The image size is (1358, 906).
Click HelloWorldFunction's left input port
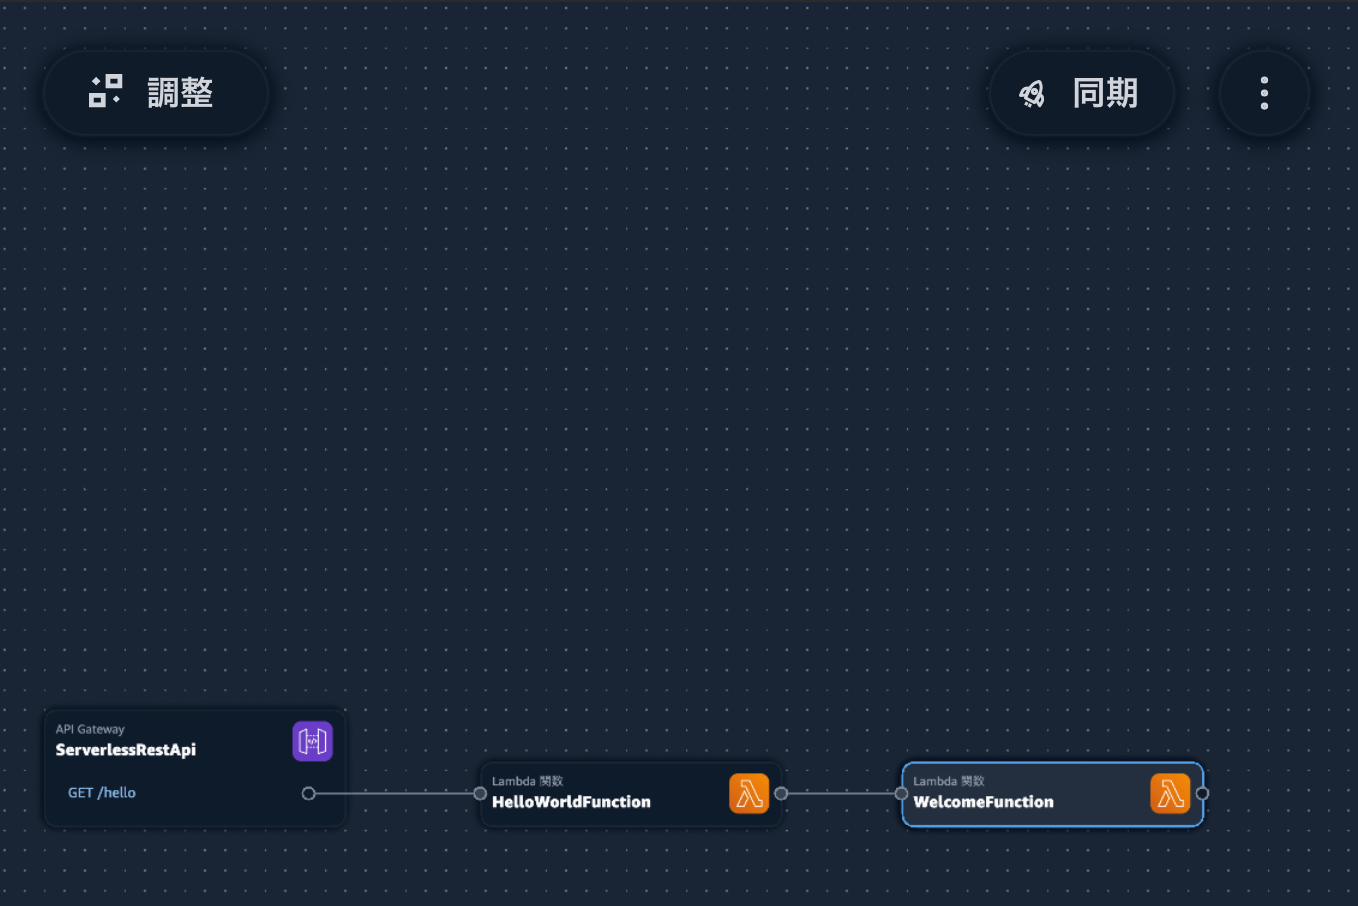point(480,793)
